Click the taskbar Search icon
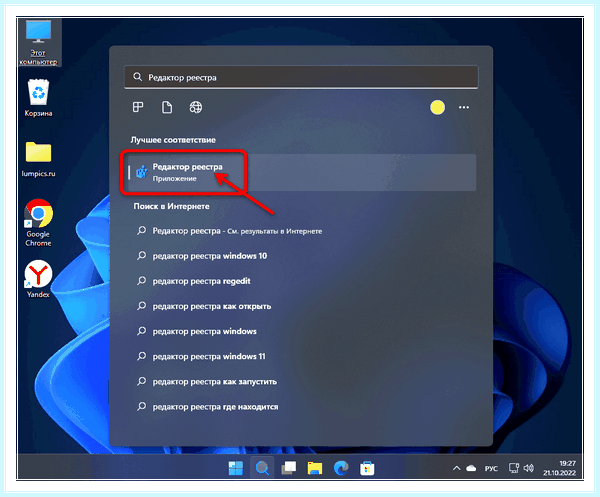The height and width of the screenshot is (497, 600). coord(262,468)
